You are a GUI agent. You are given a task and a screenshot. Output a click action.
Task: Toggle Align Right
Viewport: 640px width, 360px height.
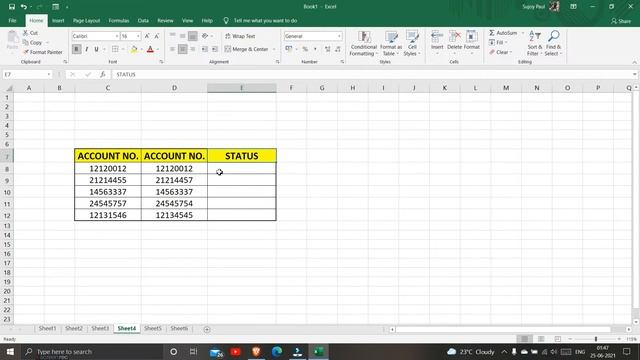coord(193,49)
